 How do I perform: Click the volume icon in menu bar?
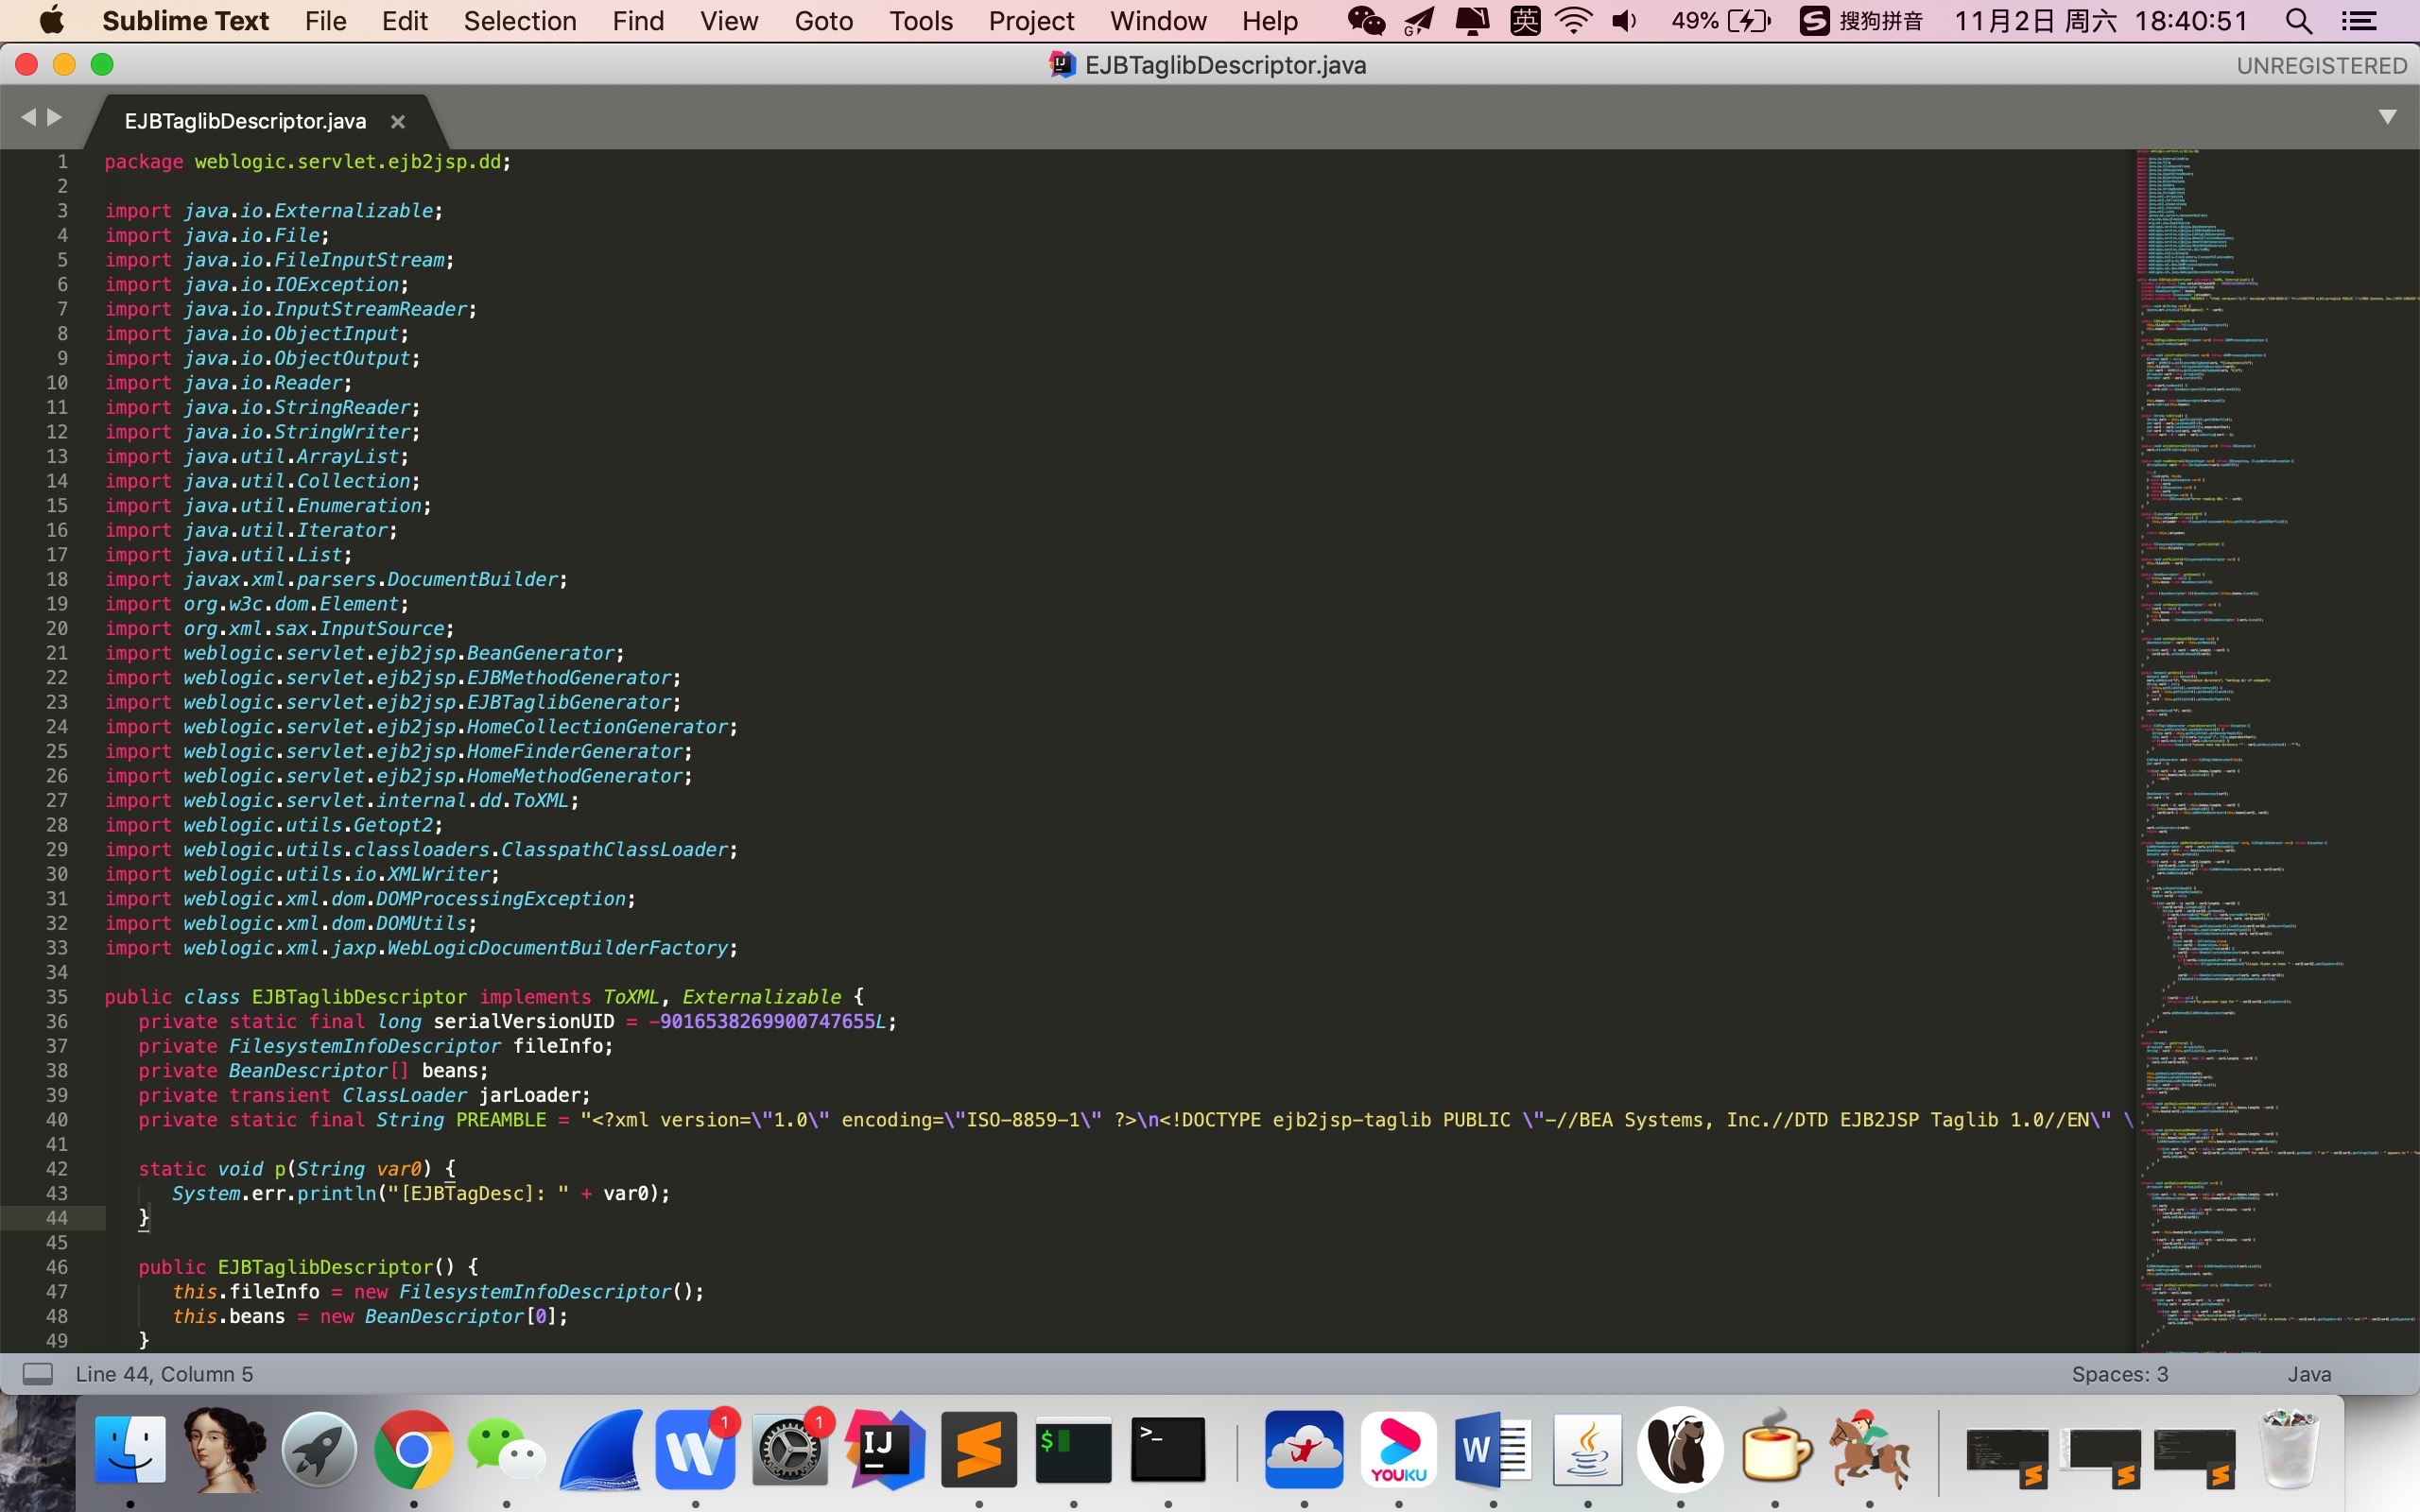1624,21
